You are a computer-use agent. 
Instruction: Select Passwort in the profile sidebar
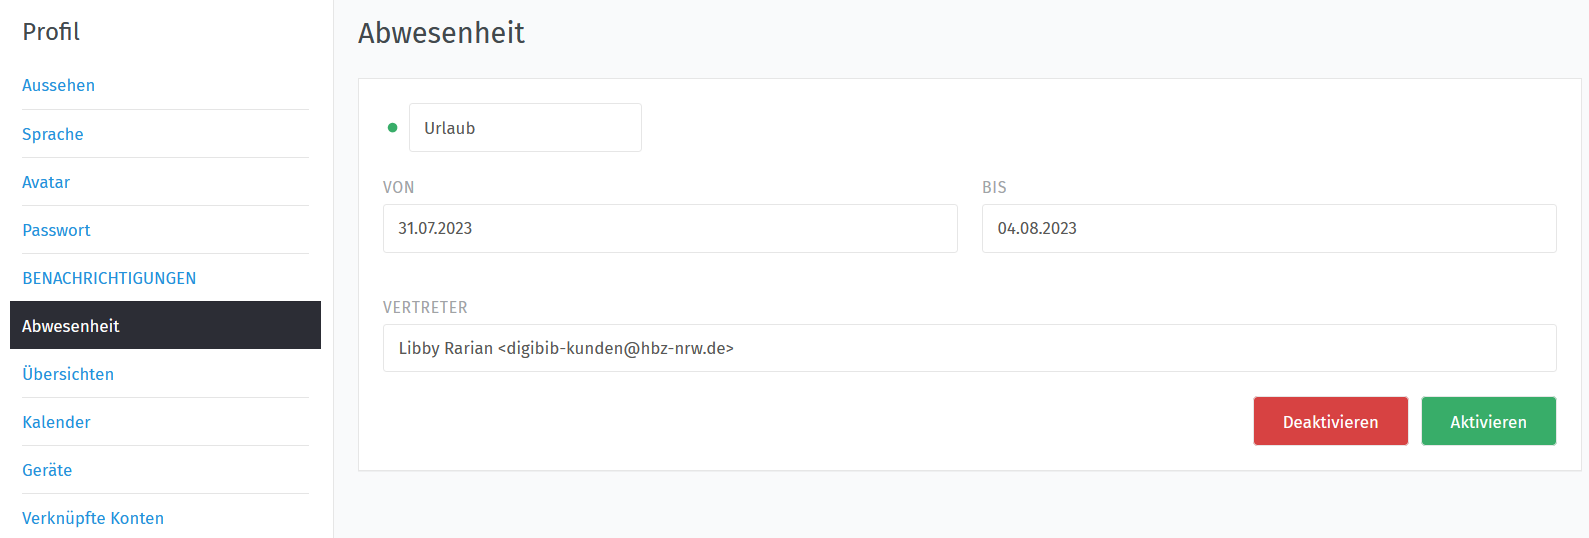[56, 230]
